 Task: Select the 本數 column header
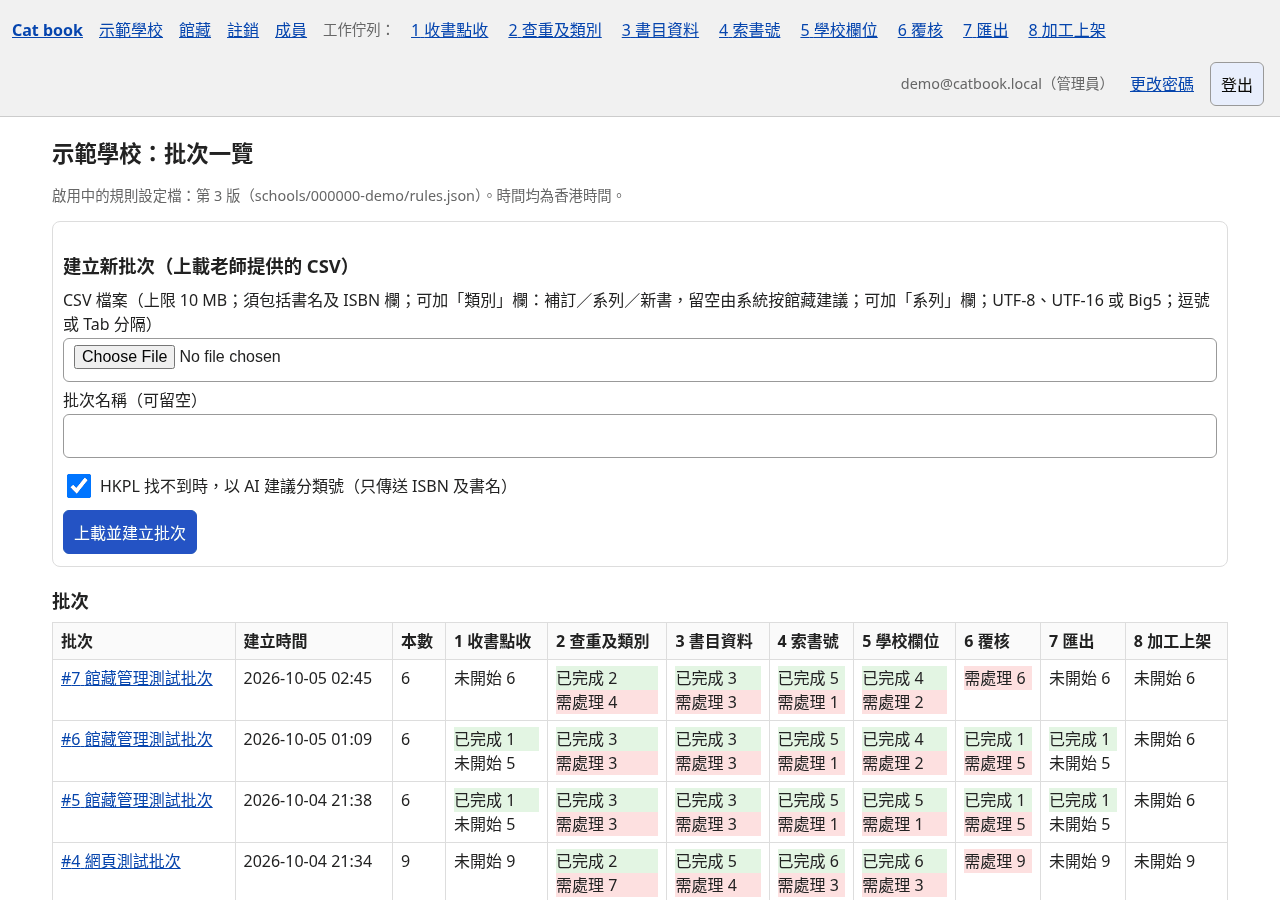[419, 641]
